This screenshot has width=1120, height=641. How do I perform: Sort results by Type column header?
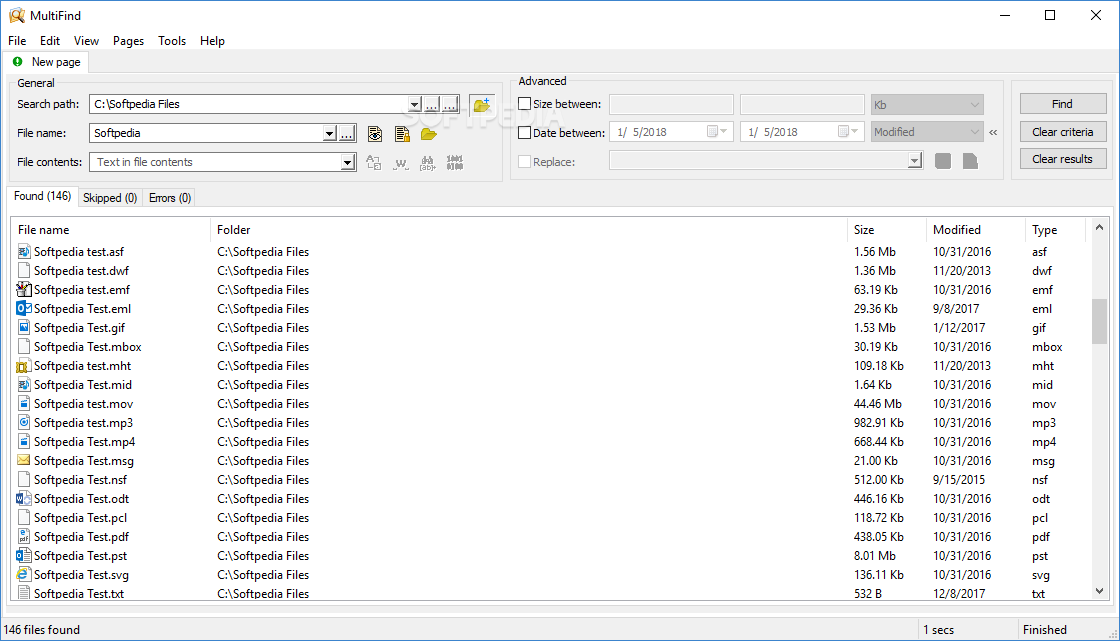click(x=1055, y=230)
